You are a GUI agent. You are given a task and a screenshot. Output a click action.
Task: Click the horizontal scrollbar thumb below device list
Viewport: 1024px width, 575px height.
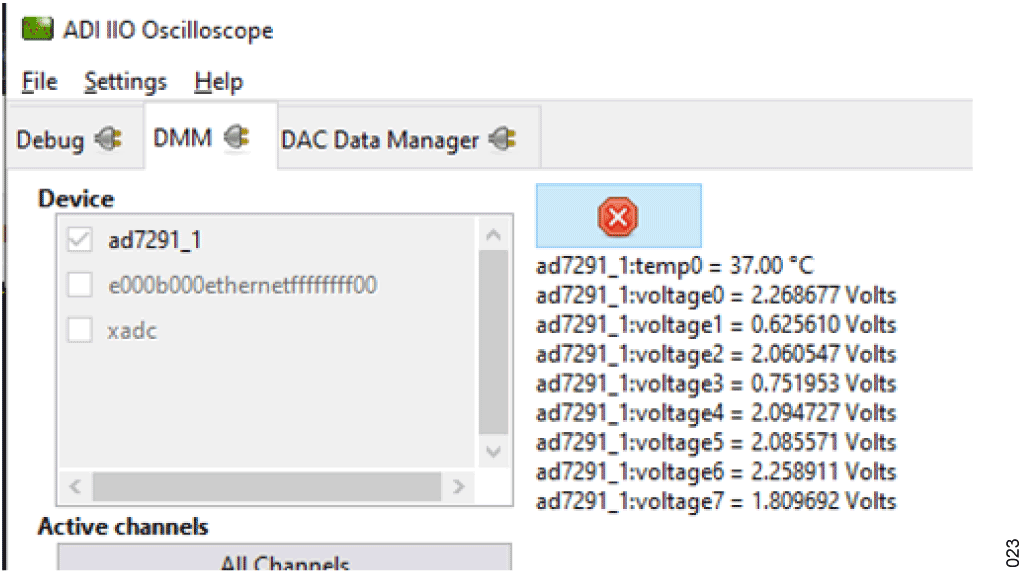coord(266,486)
